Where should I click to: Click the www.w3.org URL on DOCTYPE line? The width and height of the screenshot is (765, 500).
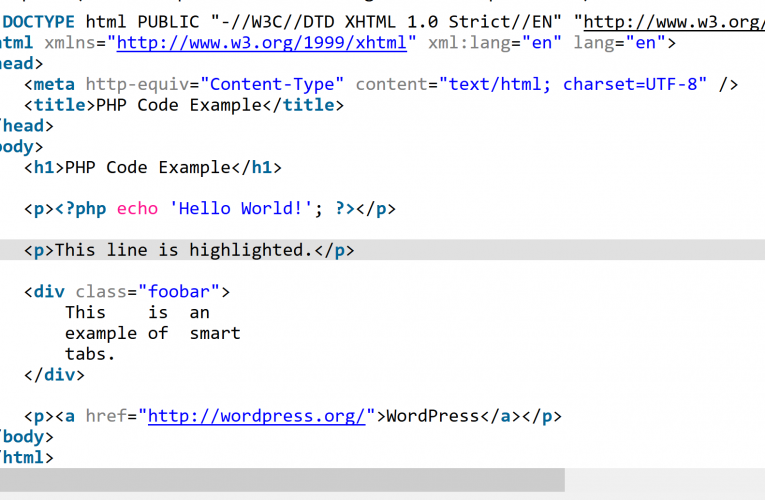tap(673, 21)
